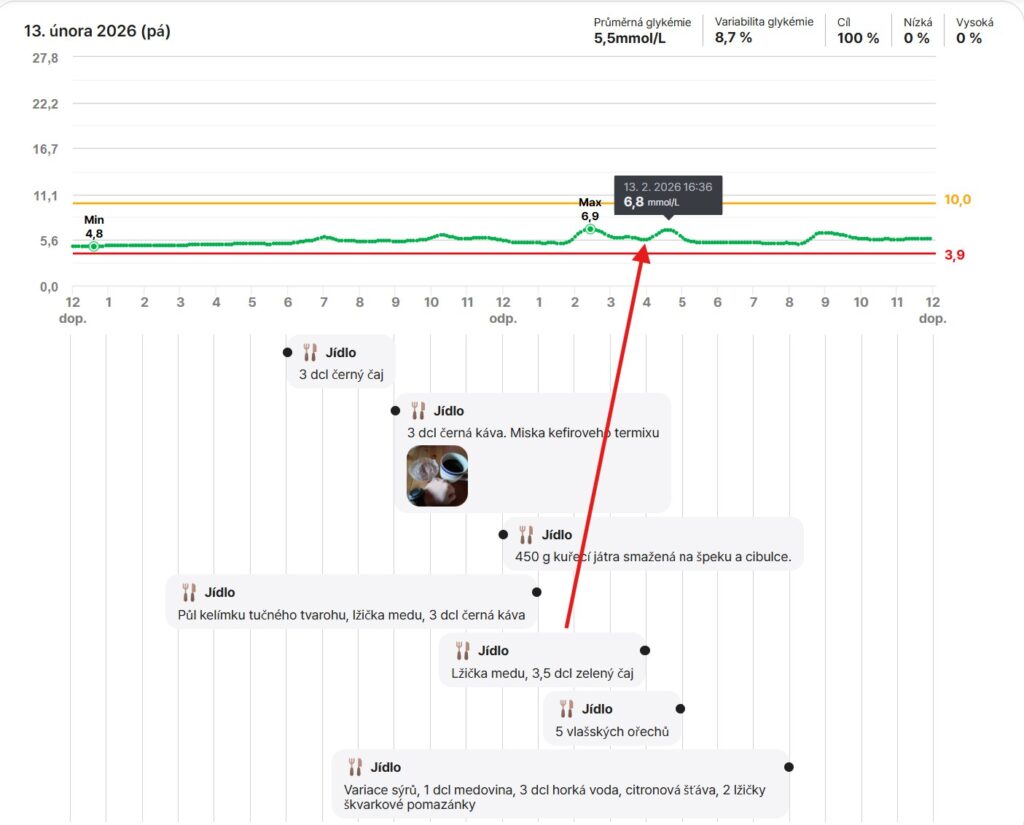Click the 16:36 glucose tooltip

pos(668,195)
